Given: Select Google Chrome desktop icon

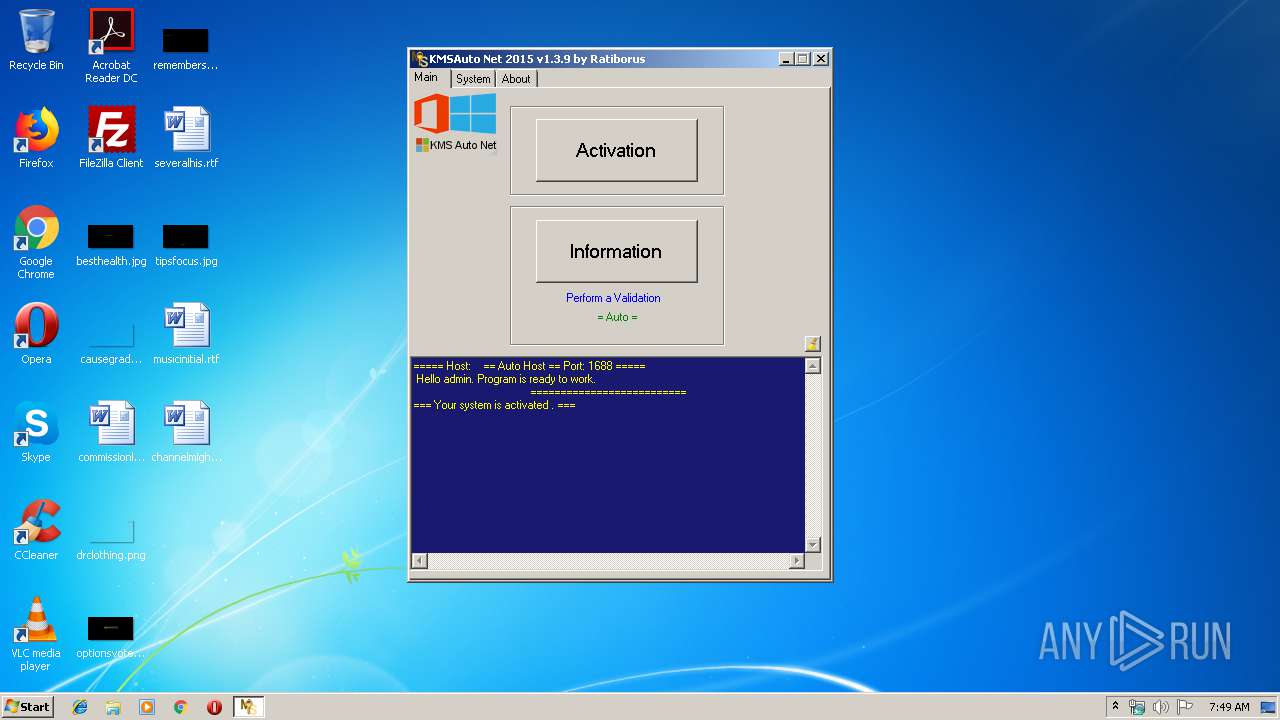Looking at the screenshot, I should coord(36,242).
